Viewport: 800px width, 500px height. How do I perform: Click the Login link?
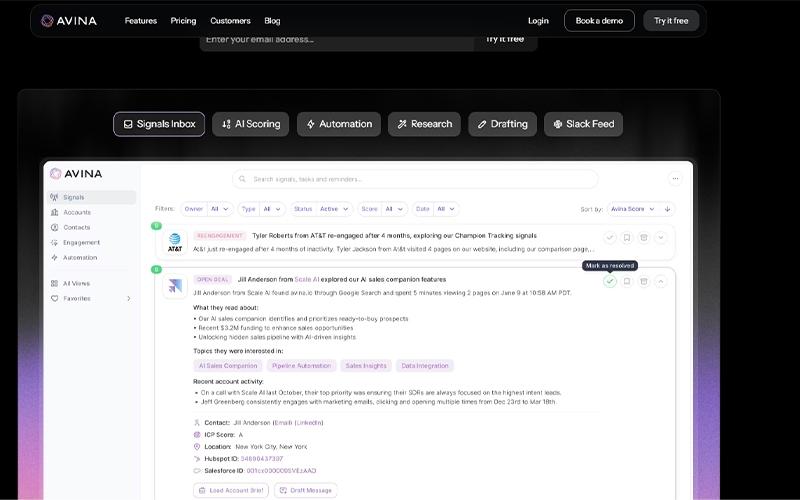538,21
